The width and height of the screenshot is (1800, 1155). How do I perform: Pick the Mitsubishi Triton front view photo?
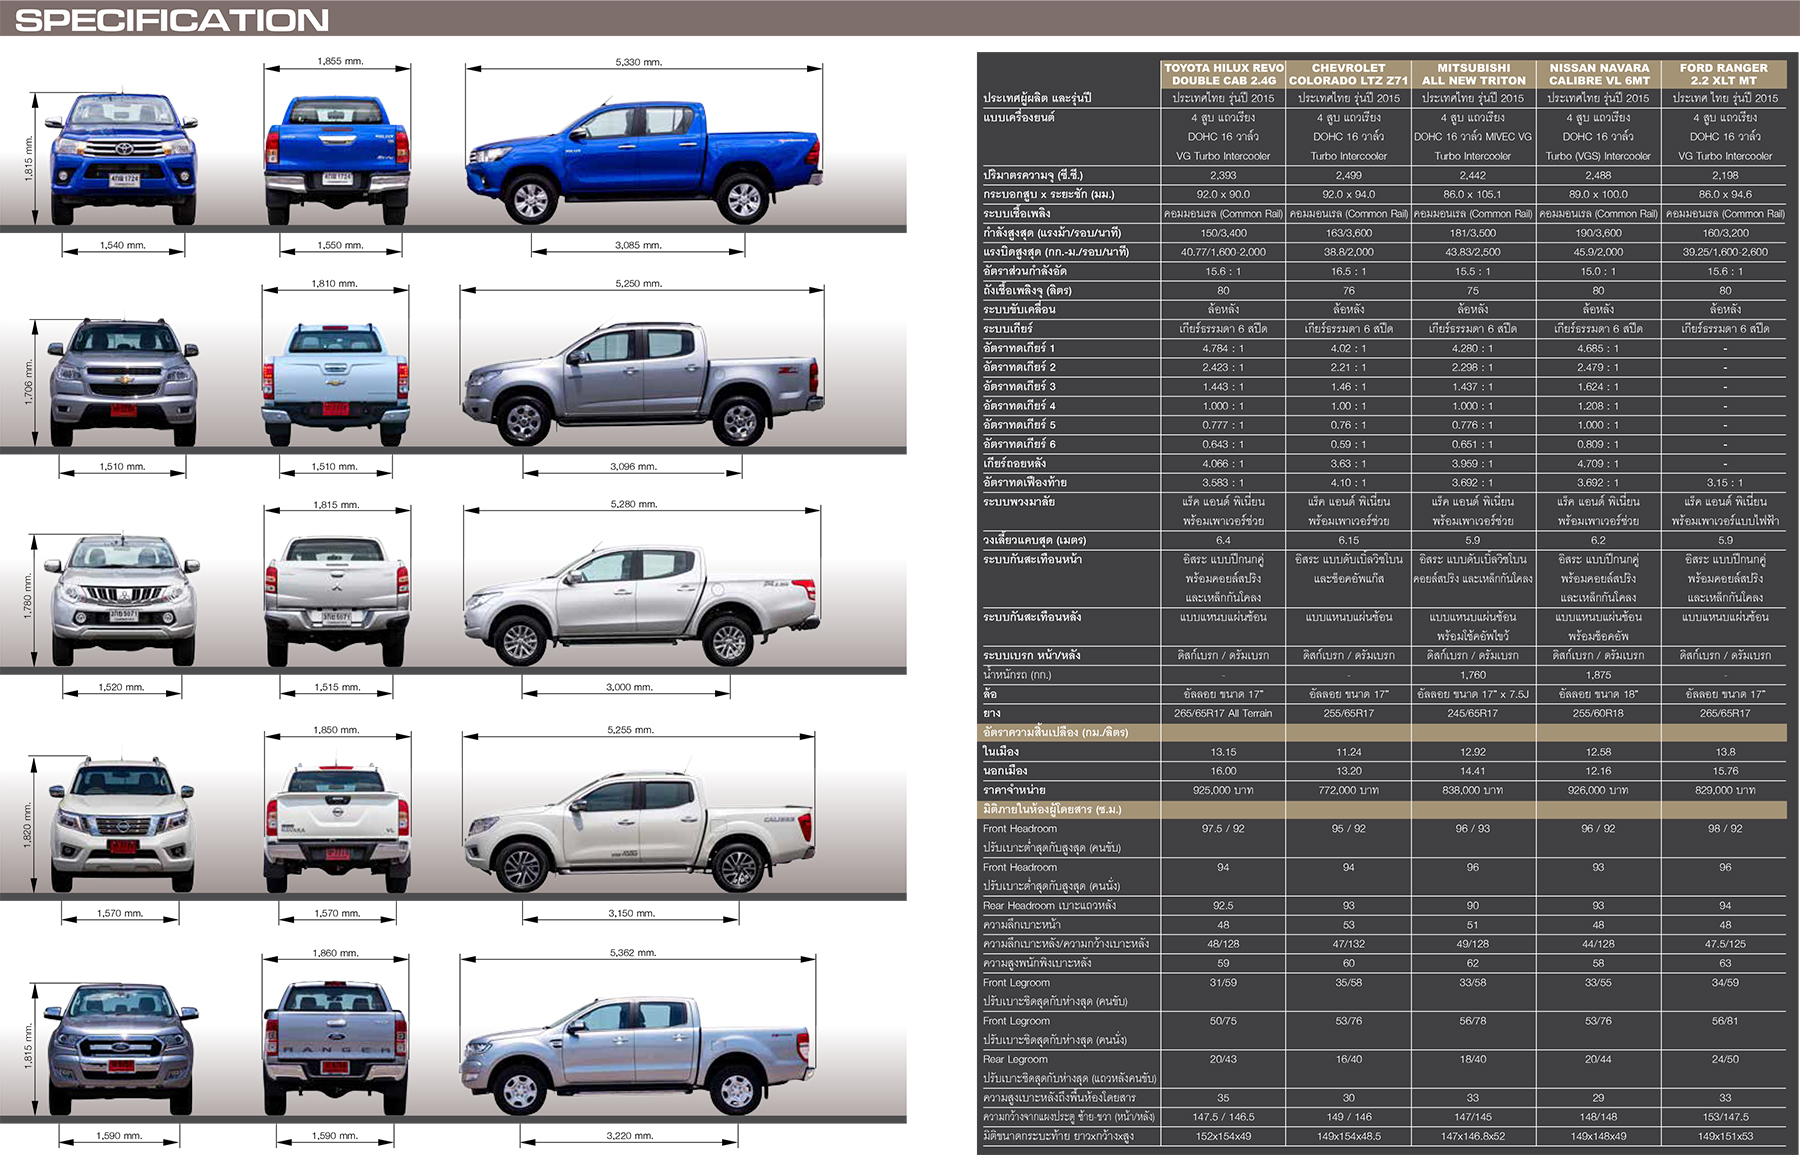(x=123, y=600)
